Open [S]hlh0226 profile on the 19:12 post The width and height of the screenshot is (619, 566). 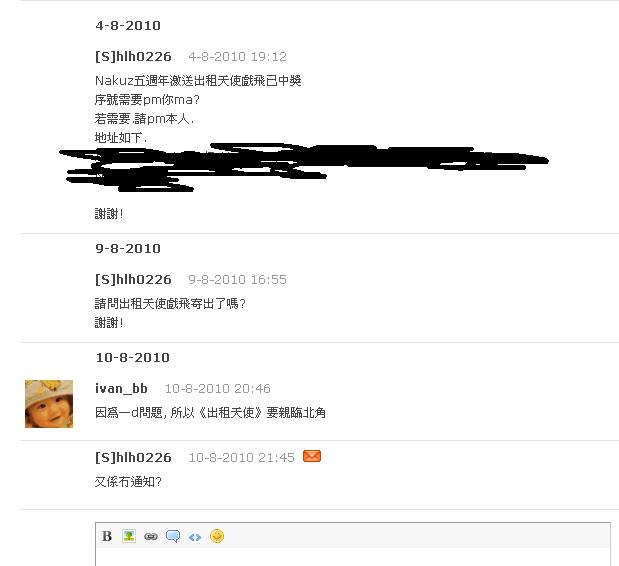click(x=133, y=56)
